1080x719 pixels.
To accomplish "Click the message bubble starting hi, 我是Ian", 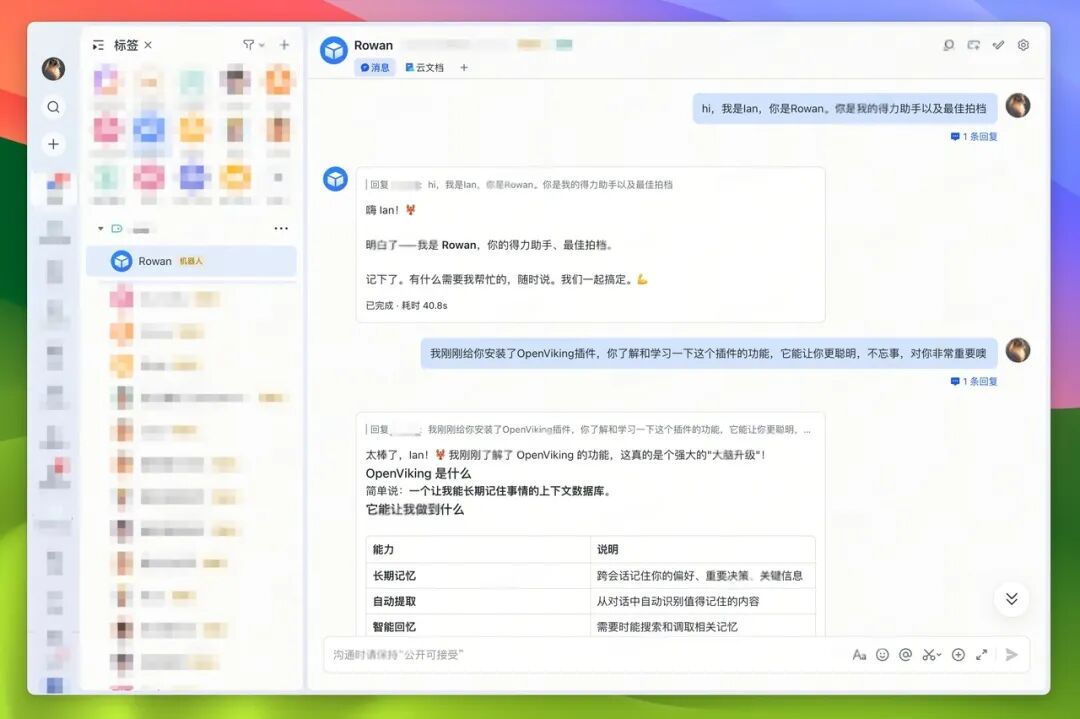I will (x=845, y=108).
